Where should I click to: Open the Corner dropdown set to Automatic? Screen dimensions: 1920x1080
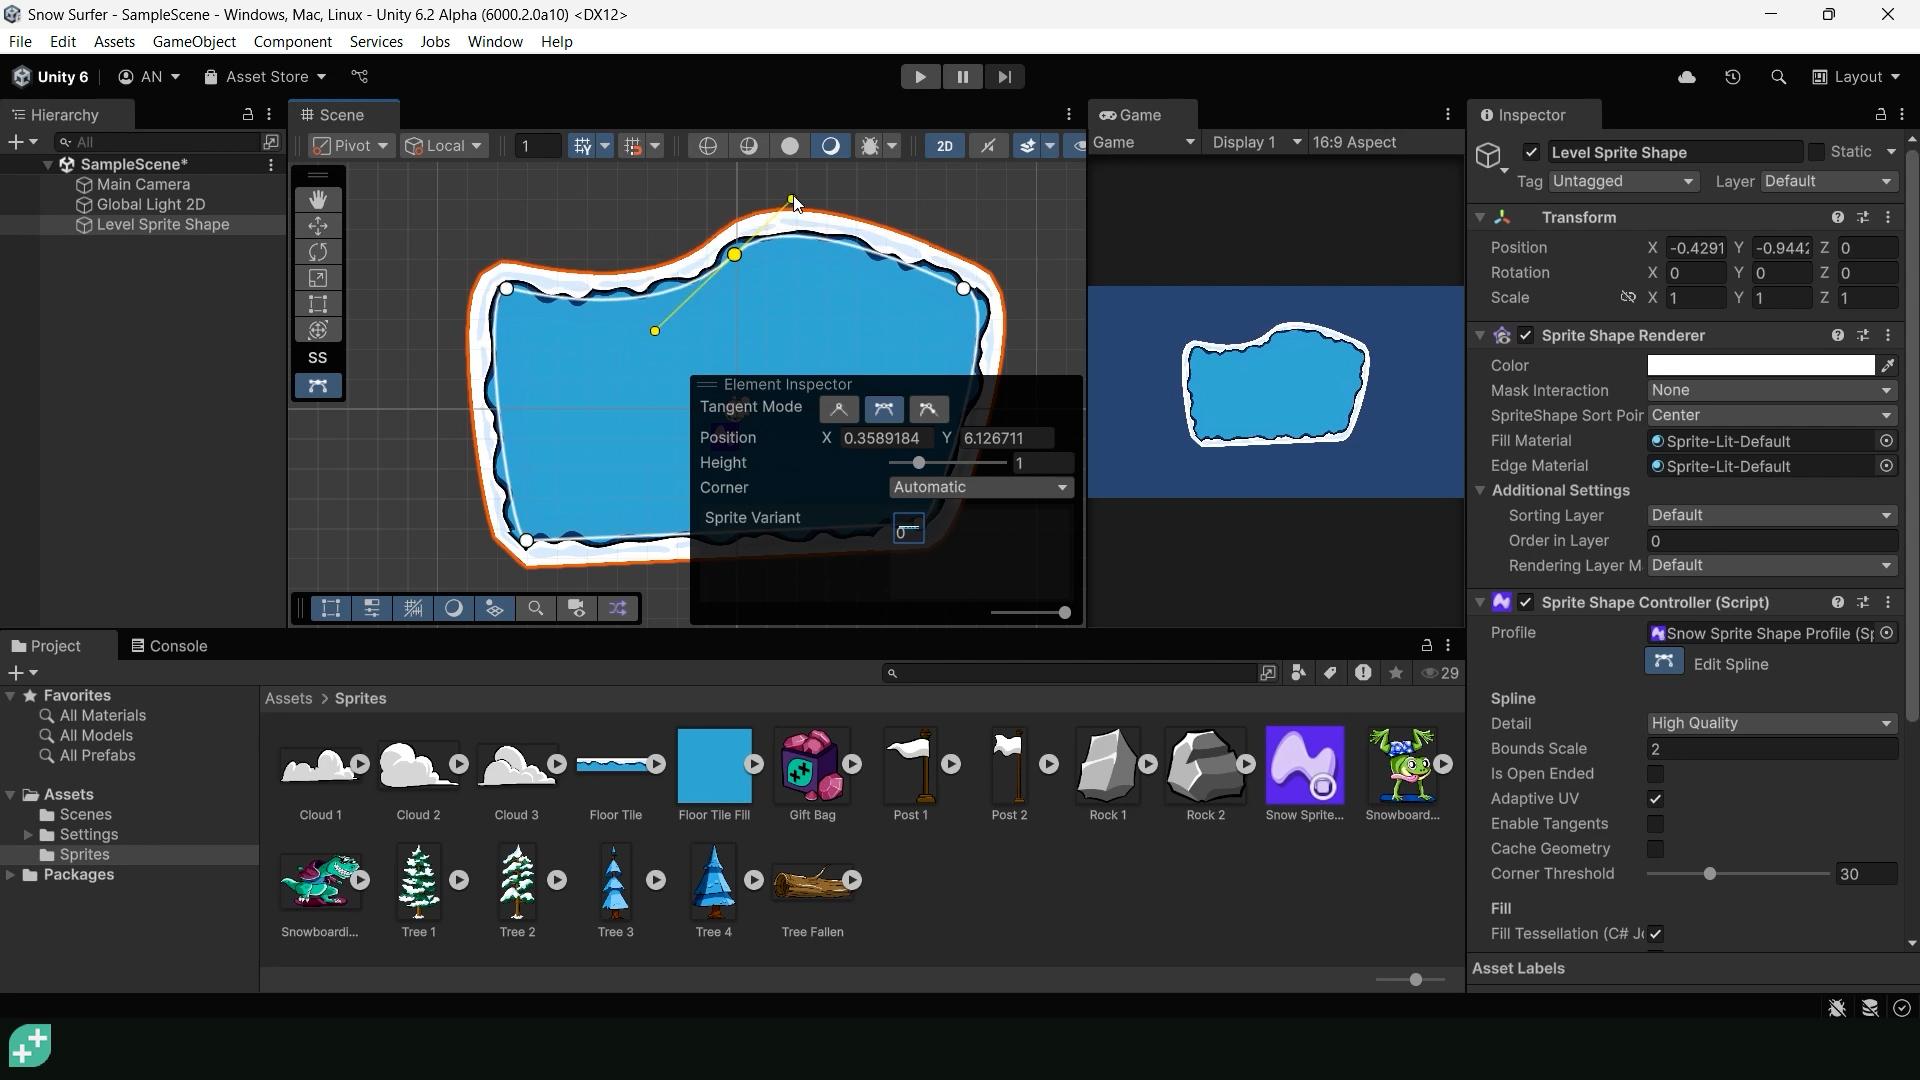tap(981, 488)
